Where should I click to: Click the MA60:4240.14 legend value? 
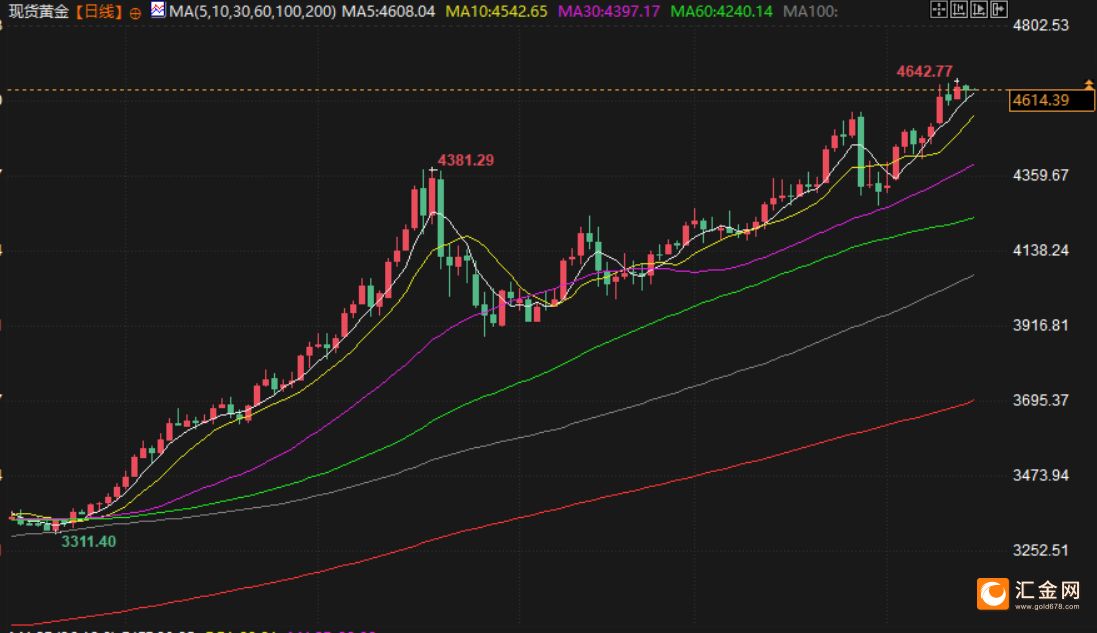coord(721,11)
